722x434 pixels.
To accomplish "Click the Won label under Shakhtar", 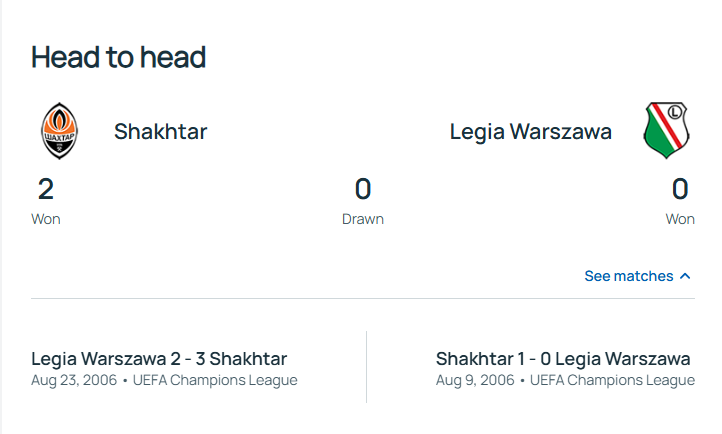I will [46, 219].
